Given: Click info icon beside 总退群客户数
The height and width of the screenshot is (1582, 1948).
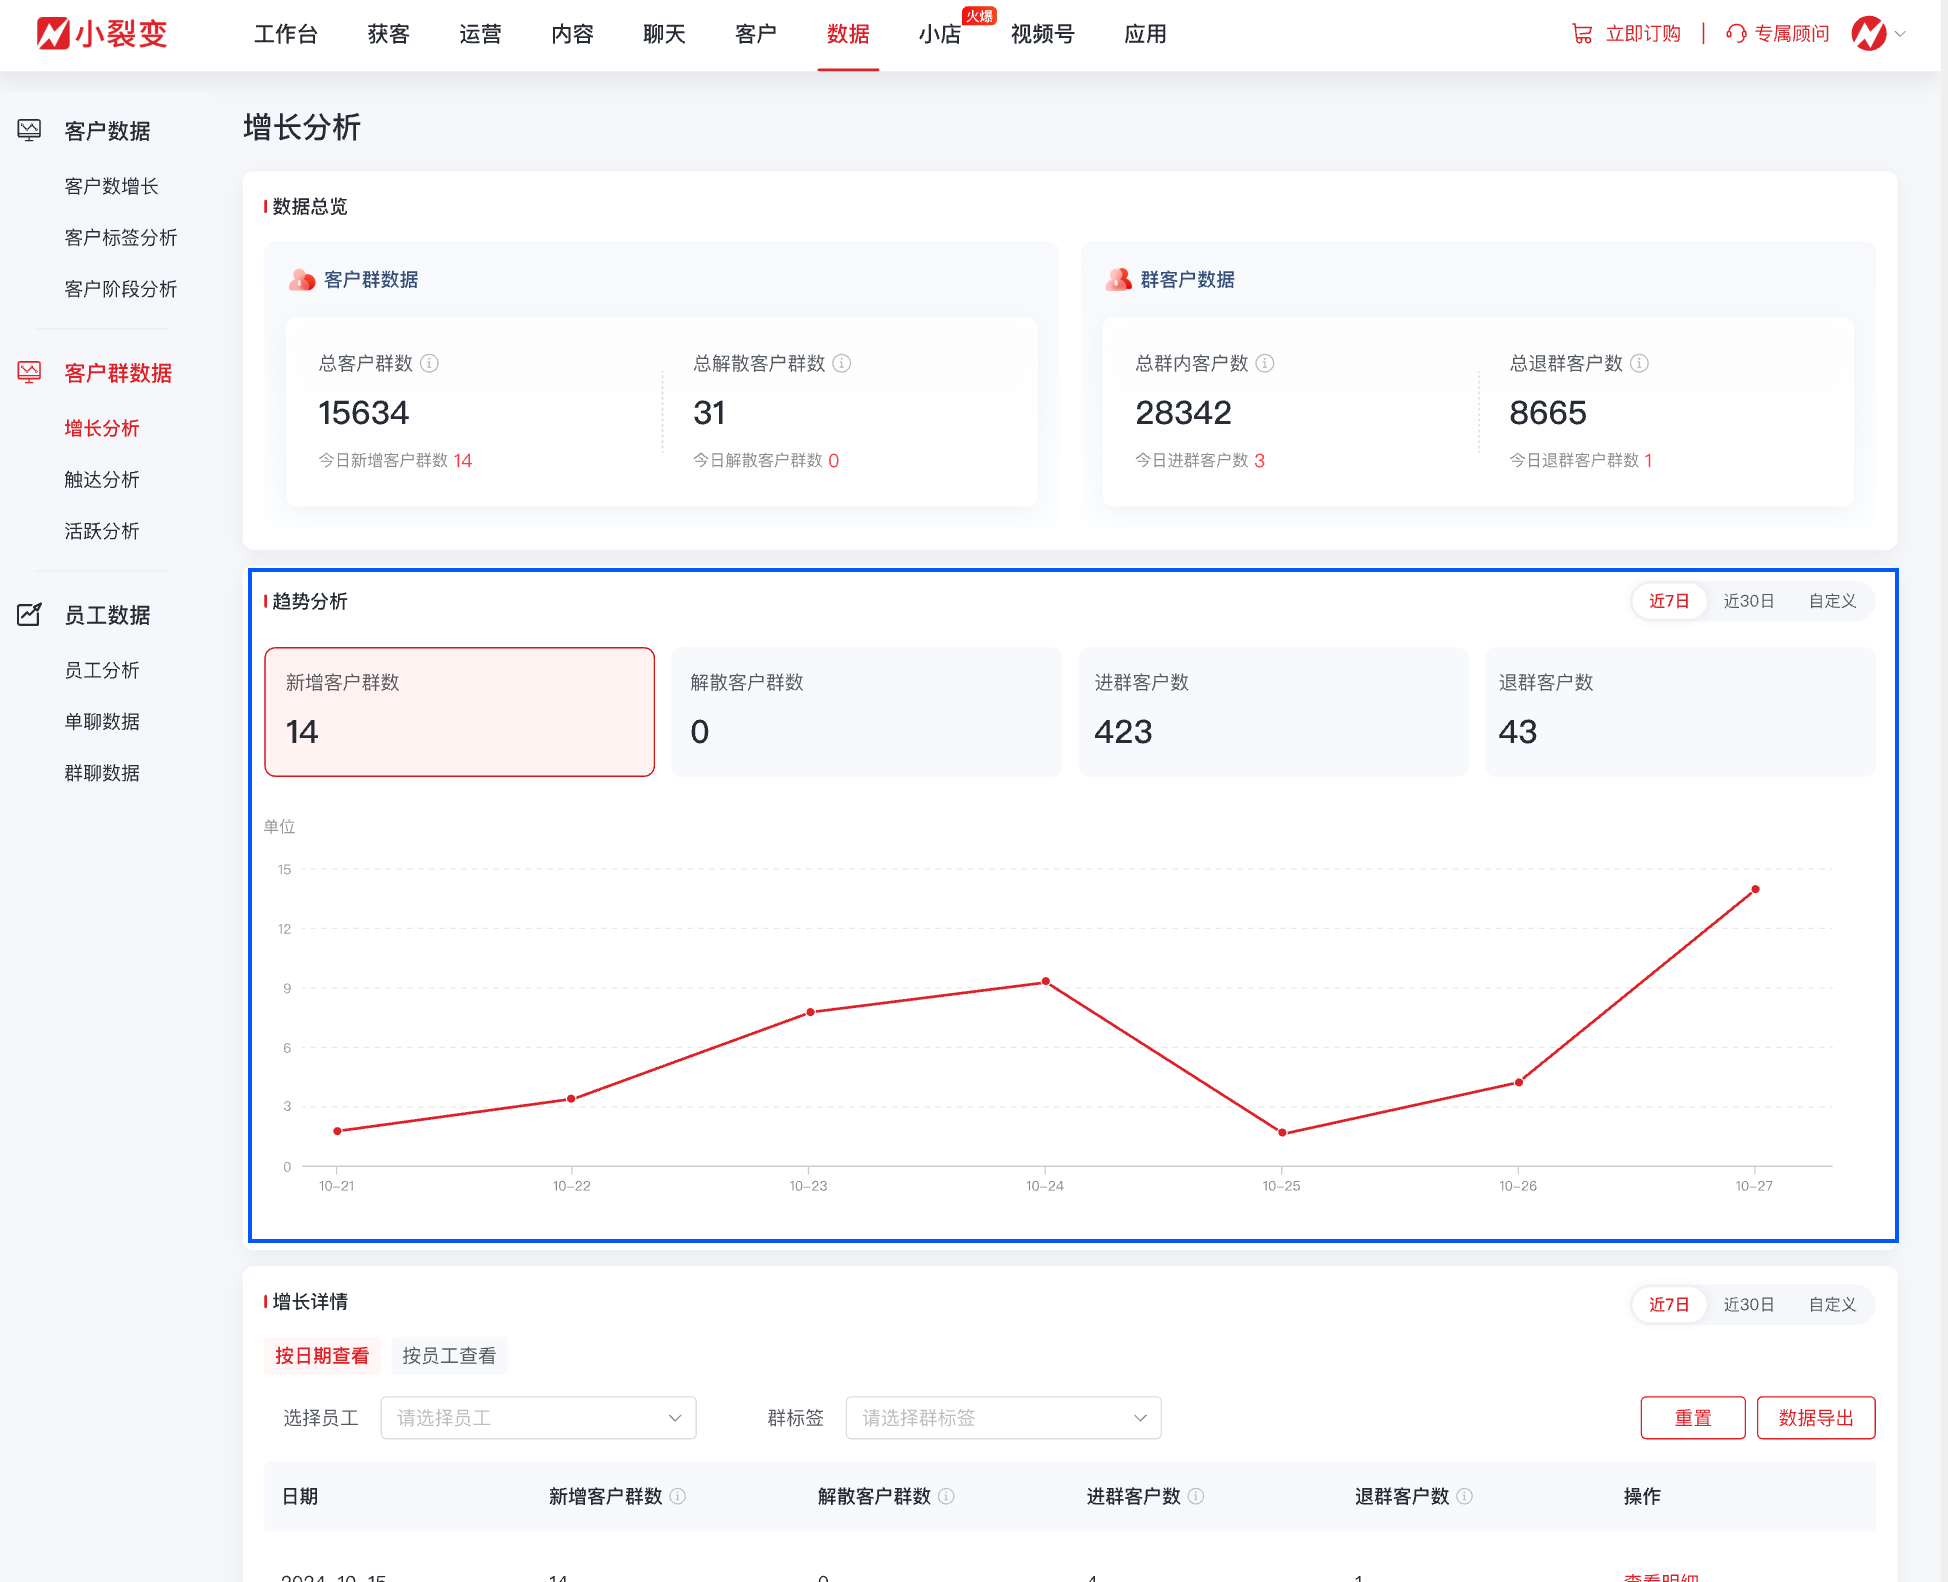Looking at the screenshot, I should (x=1639, y=363).
